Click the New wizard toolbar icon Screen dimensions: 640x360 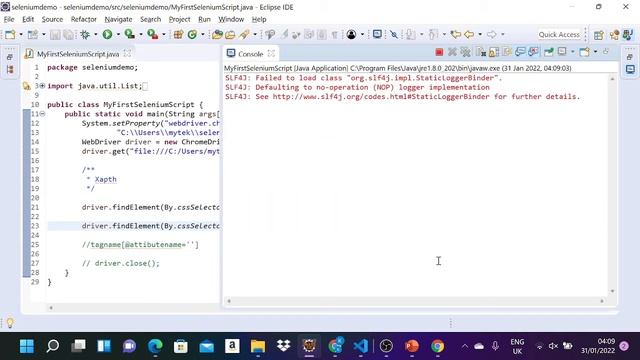point(10,35)
